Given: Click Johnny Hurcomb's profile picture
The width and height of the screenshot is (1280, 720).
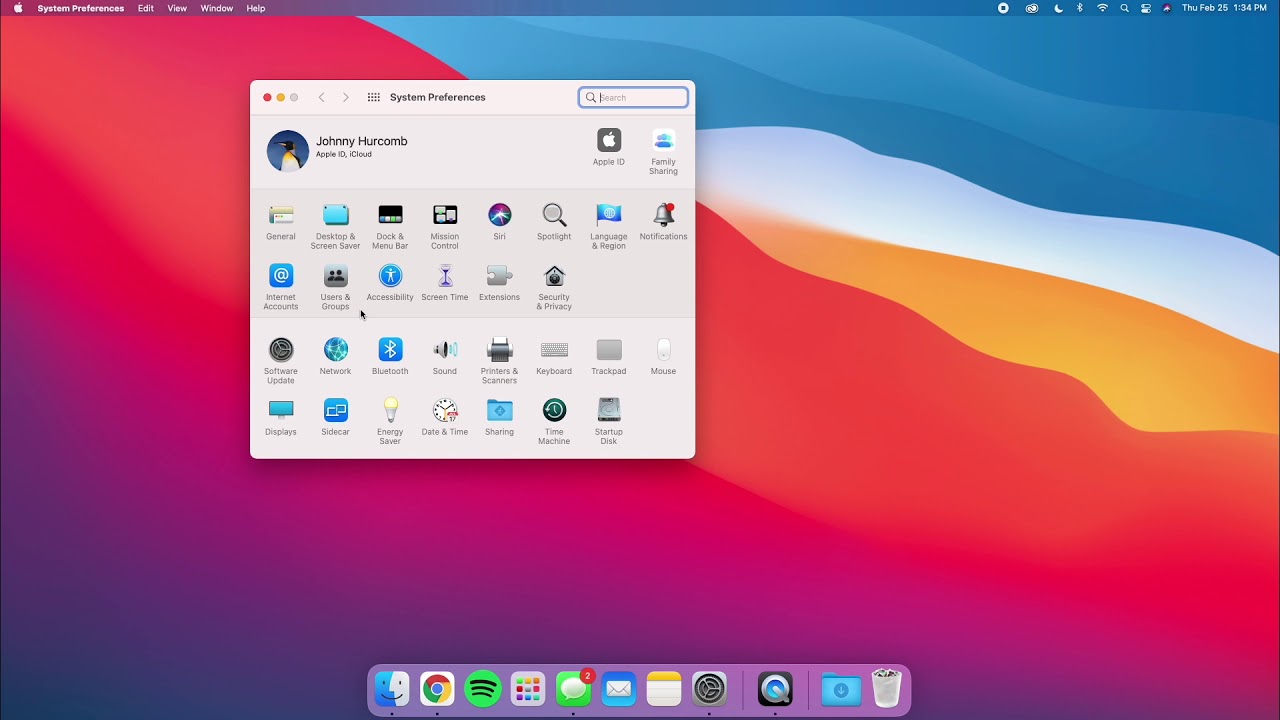Looking at the screenshot, I should point(288,151).
